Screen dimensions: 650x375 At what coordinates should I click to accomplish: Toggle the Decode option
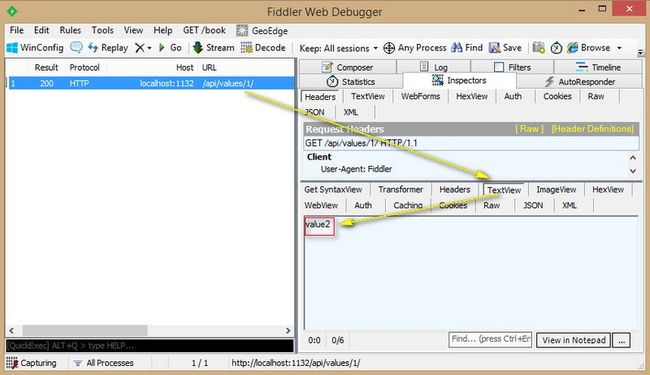click(263, 48)
